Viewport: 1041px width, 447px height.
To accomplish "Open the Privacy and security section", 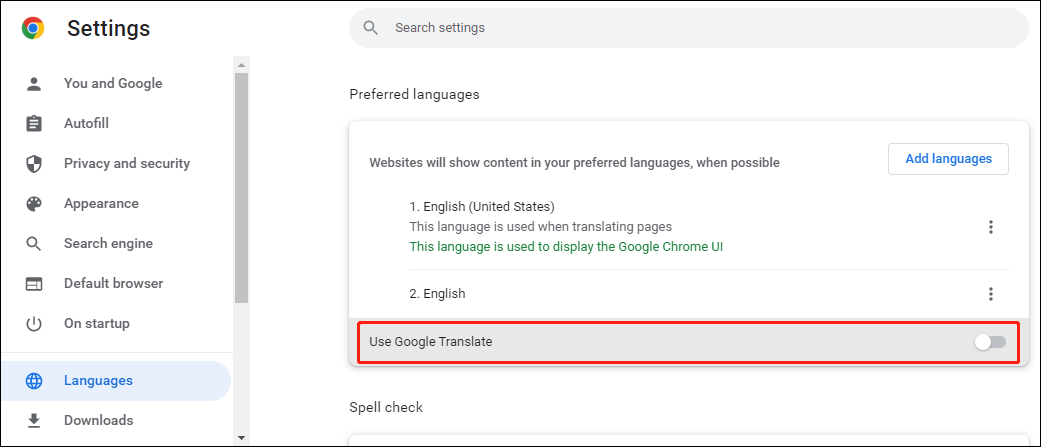I will pyautogui.click(x=126, y=164).
